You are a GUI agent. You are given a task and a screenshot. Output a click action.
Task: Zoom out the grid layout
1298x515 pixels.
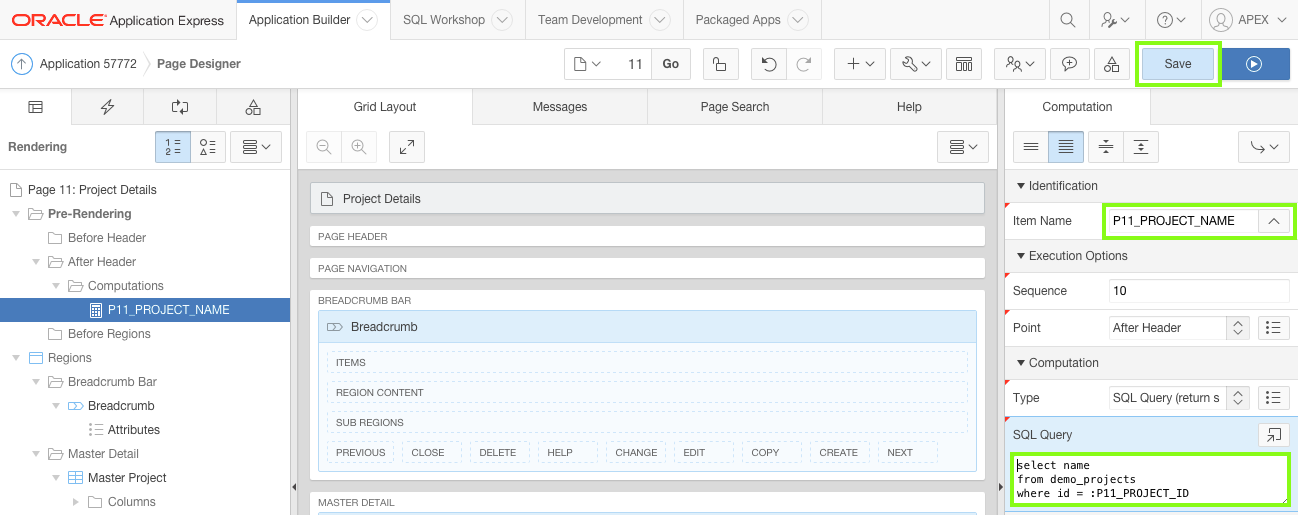tap(323, 147)
